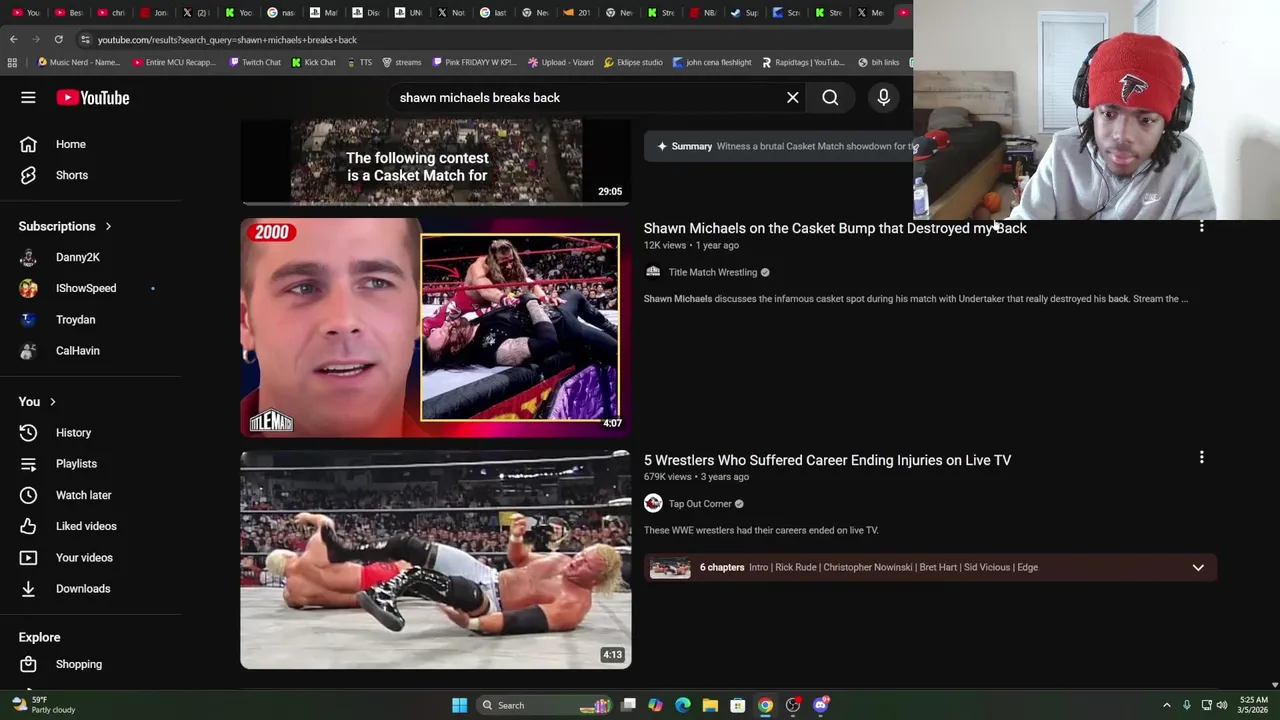Open Title Match Wrestling channel name
The image size is (1280, 720).
click(x=713, y=272)
